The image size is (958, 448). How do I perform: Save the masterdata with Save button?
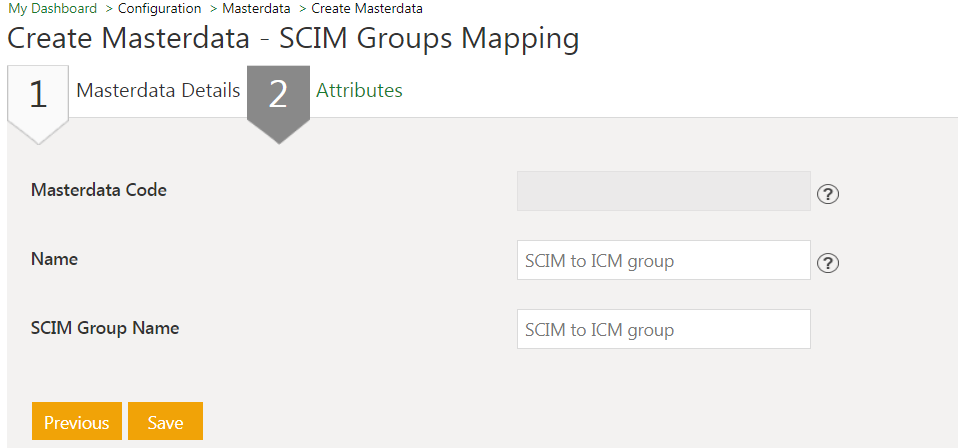coord(165,422)
